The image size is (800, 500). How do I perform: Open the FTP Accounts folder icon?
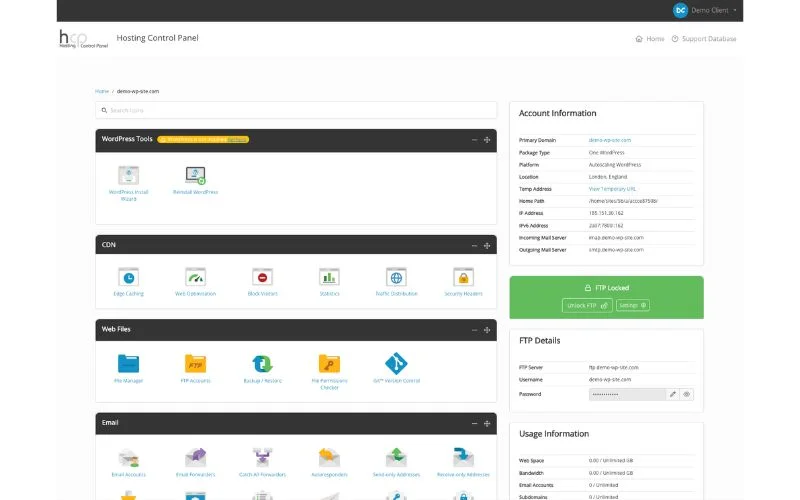pos(195,364)
